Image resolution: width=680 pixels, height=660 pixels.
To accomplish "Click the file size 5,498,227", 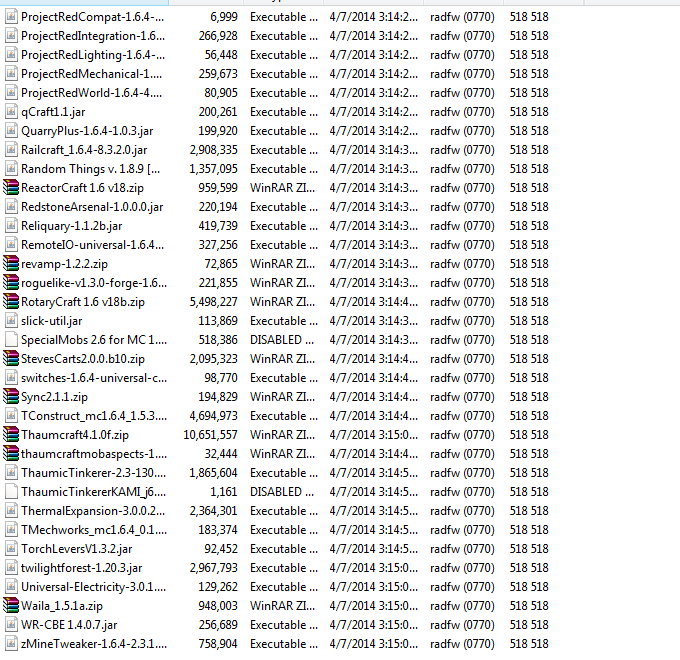I will pyautogui.click(x=213, y=301).
